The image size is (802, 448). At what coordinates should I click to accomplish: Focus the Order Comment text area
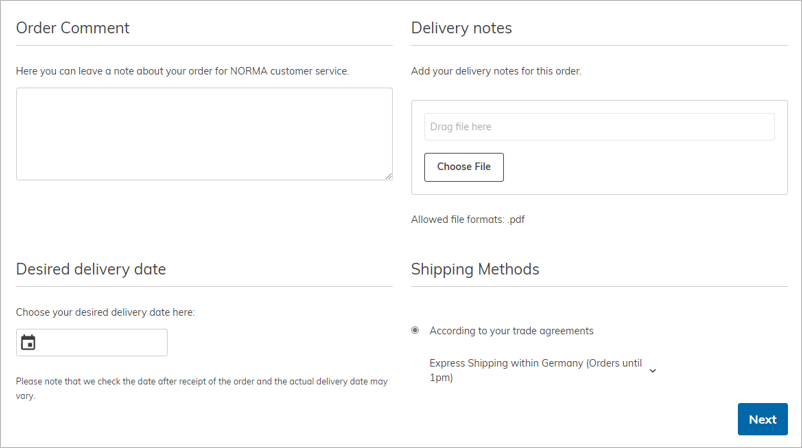(204, 134)
